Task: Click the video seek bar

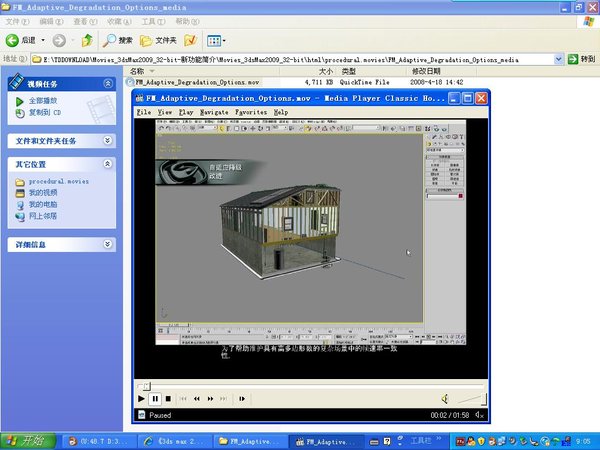Action: point(310,385)
